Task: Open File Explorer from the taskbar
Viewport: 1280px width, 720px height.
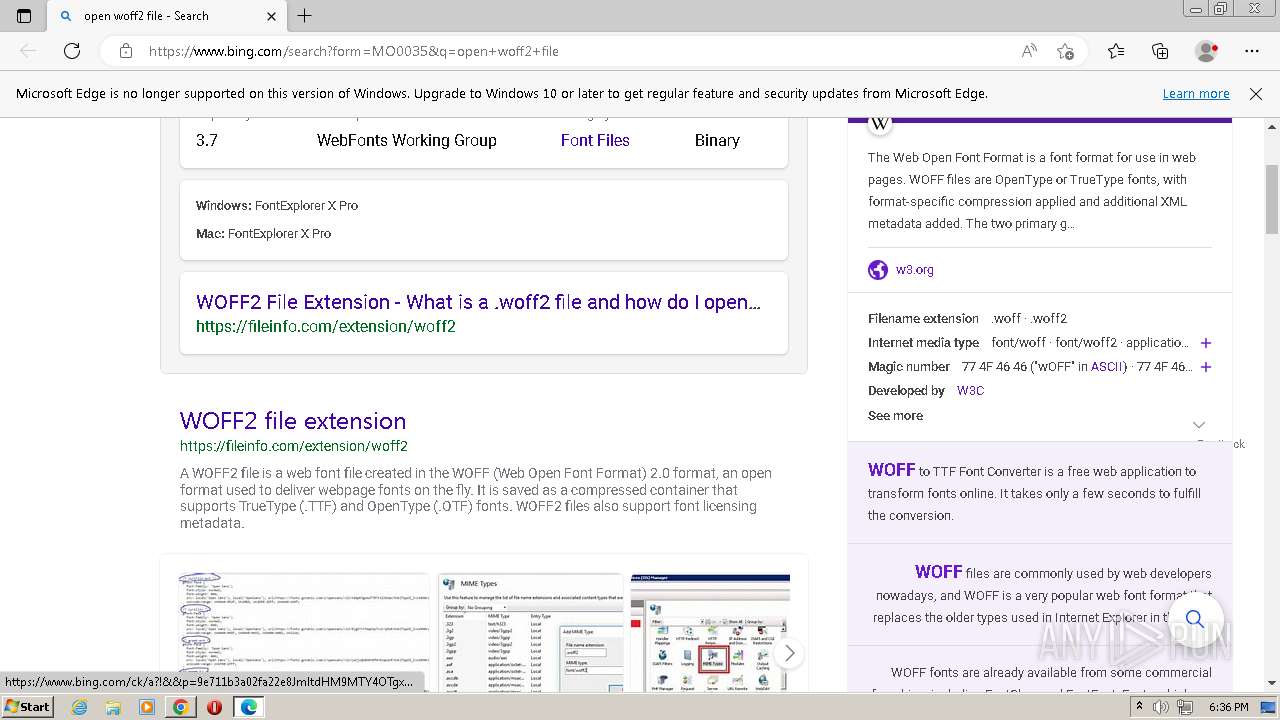Action: (113, 707)
